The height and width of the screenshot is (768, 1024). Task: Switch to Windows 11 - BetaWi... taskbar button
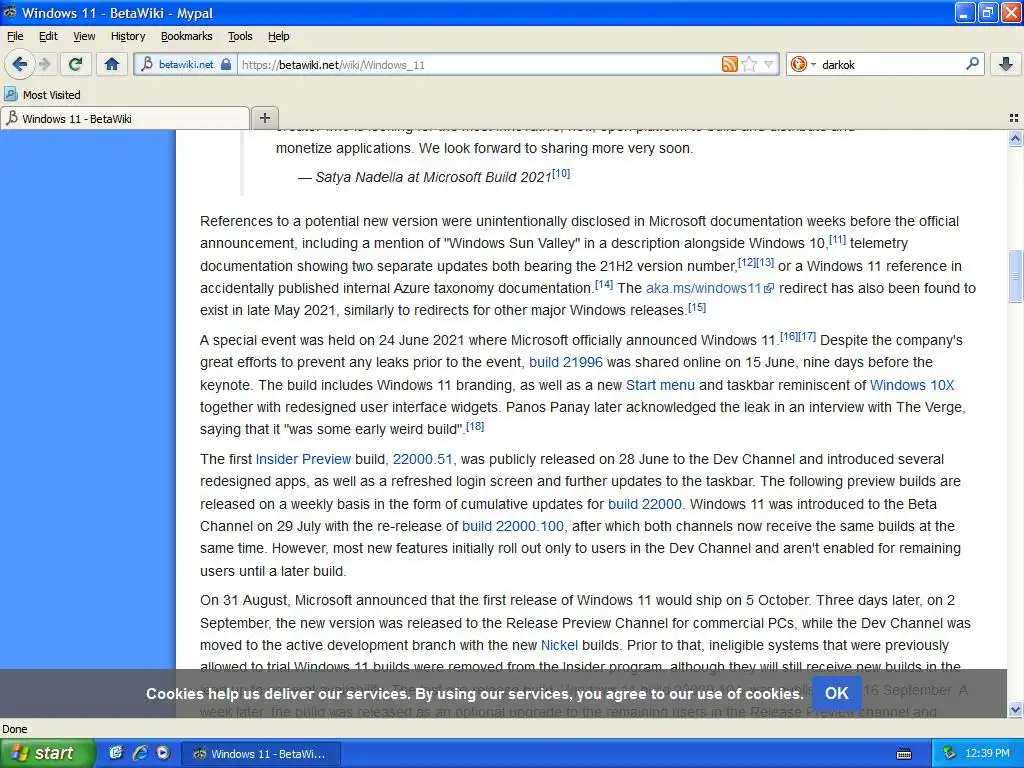pos(260,754)
